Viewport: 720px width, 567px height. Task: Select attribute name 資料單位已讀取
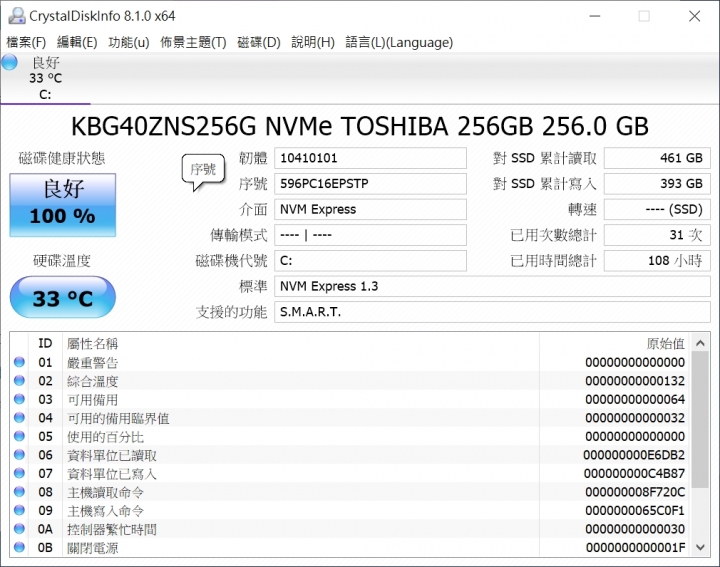[112, 455]
